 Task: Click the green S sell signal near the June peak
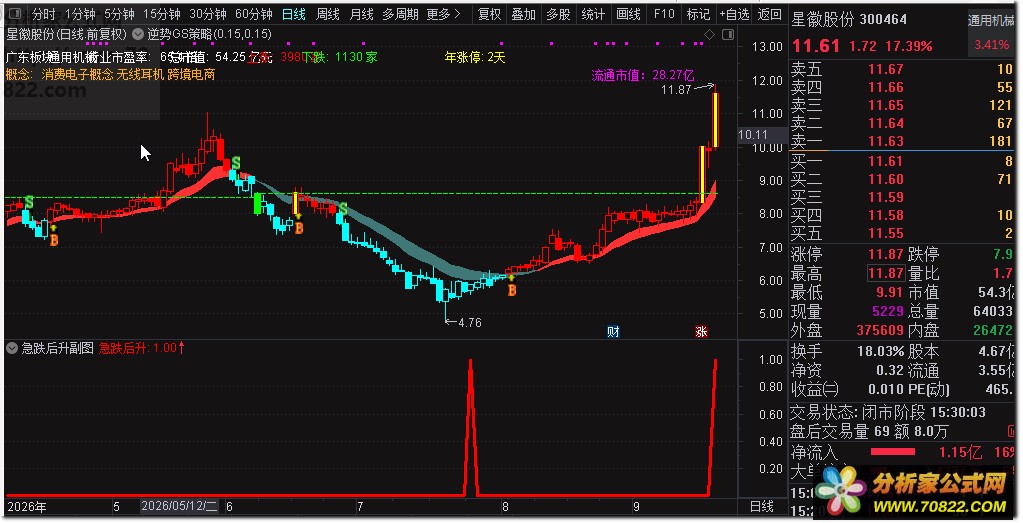236,162
